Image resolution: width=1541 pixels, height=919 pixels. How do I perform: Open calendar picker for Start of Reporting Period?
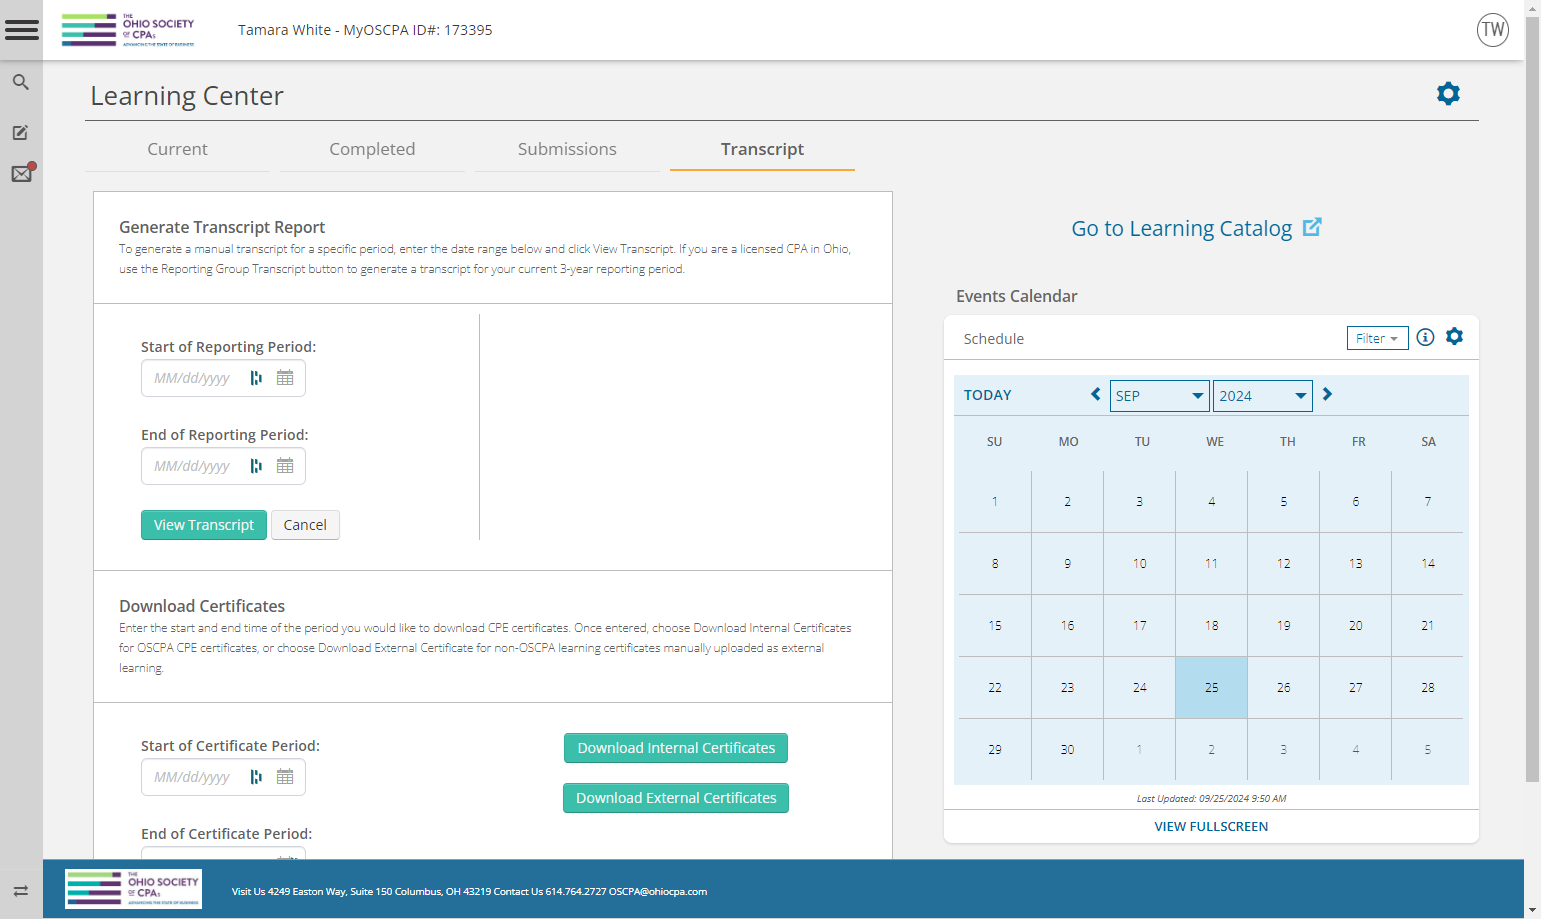click(285, 378)
